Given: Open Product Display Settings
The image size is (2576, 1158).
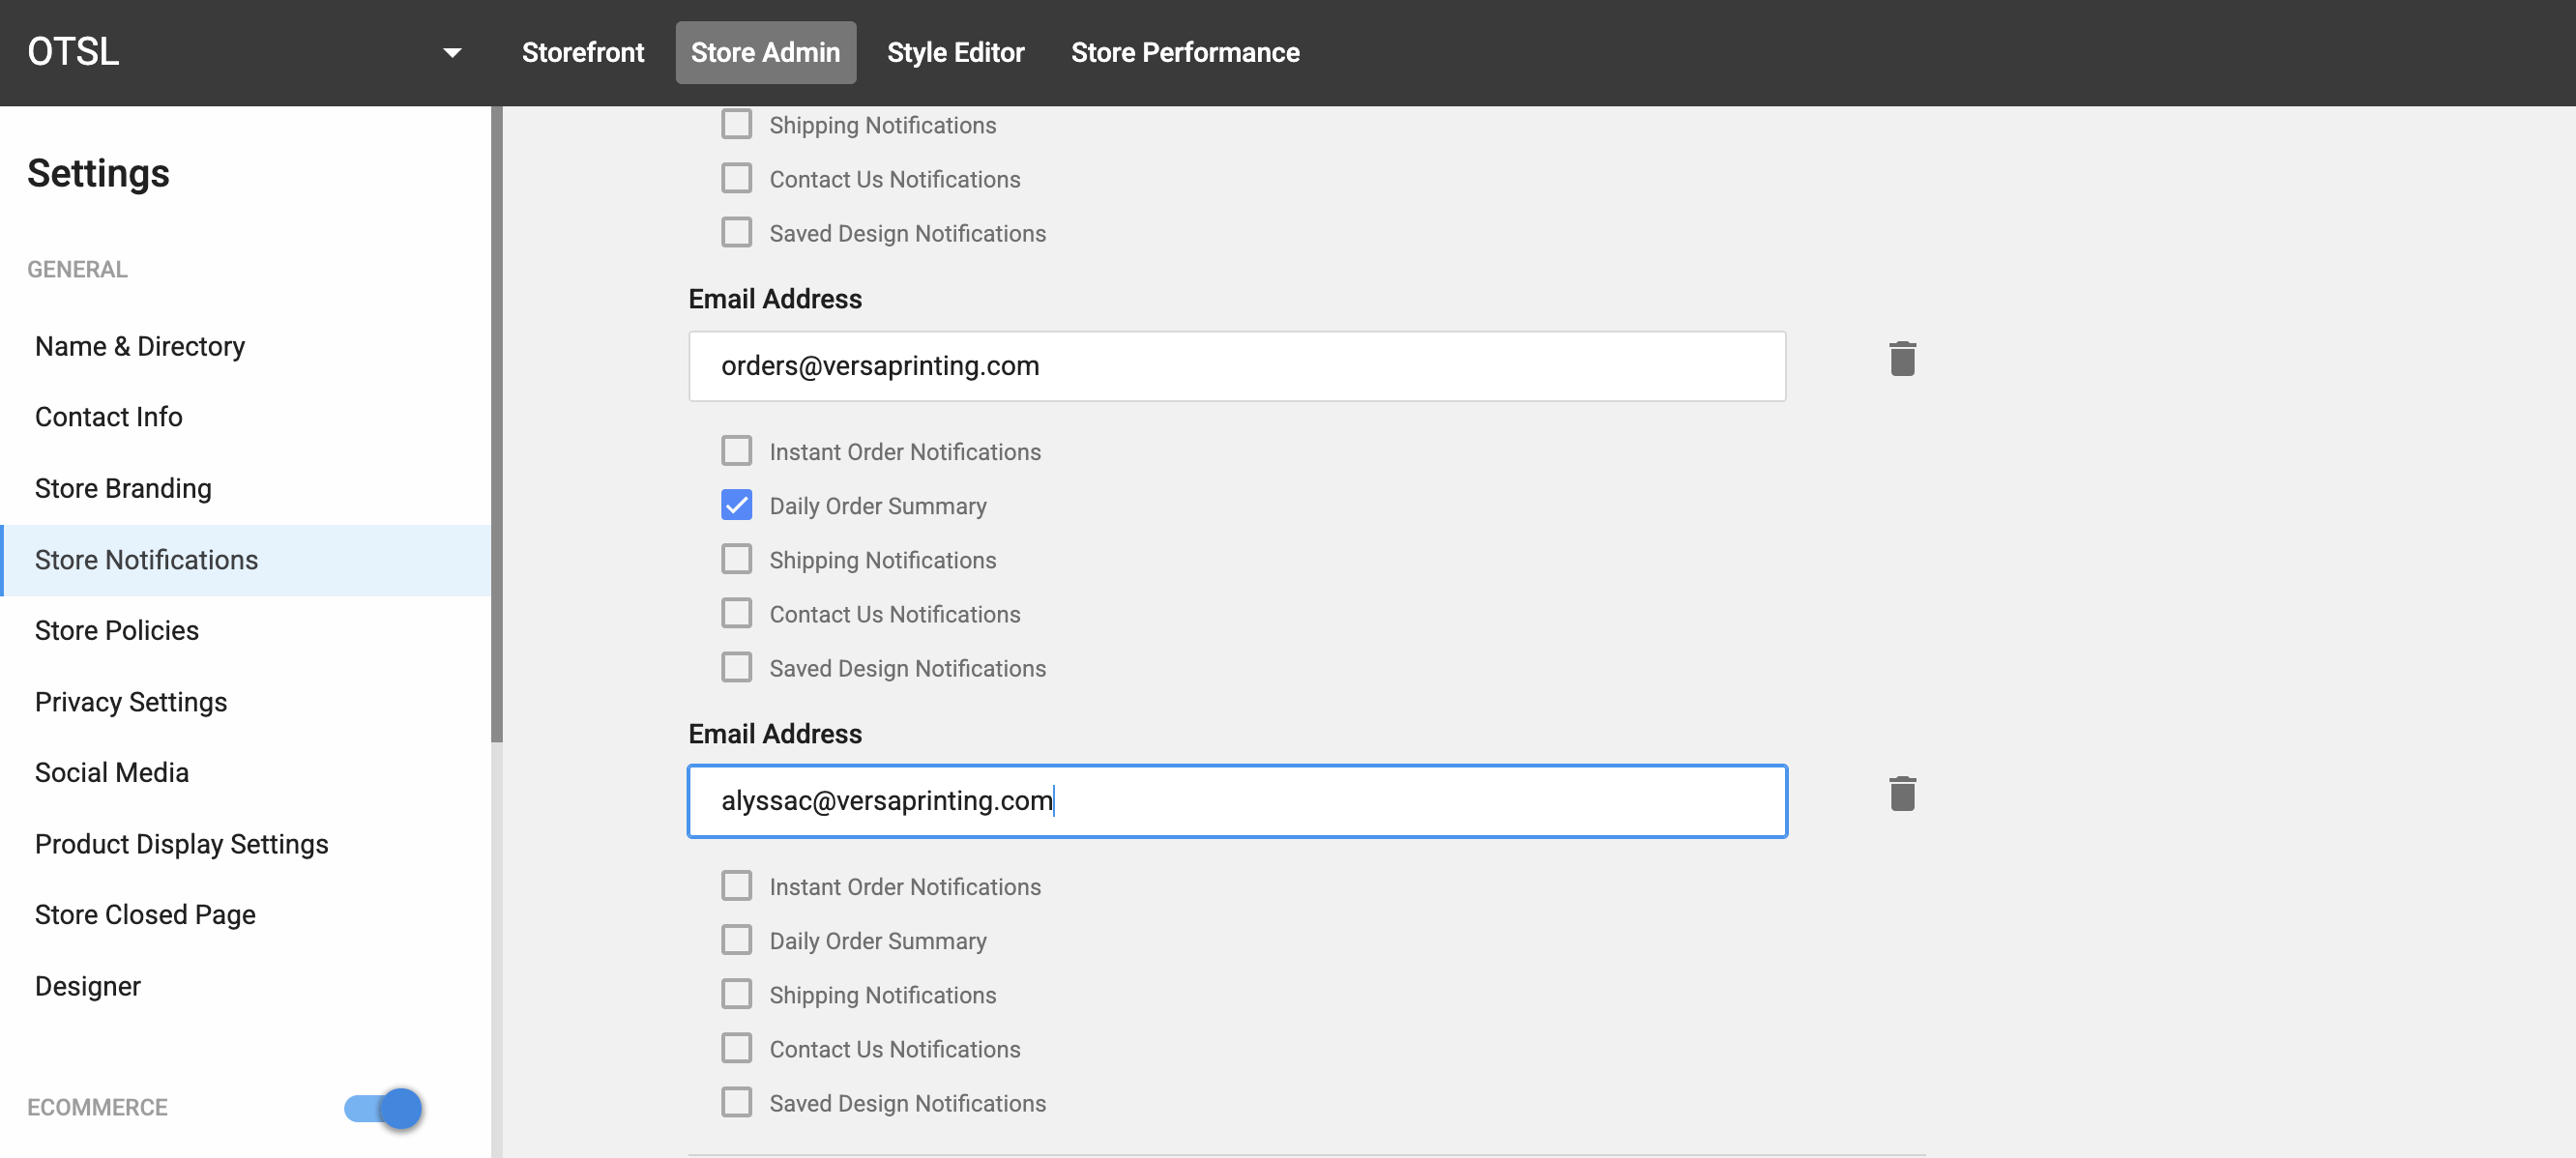Looking at the screenshot, I should [182, 844].
